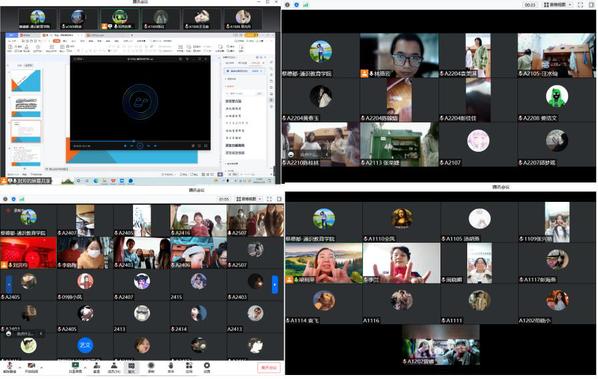The height and width of the screenshot is (379, 598).
Task: Click the microphone mute icon in bottom toolbar
Action: click(9, 366)
